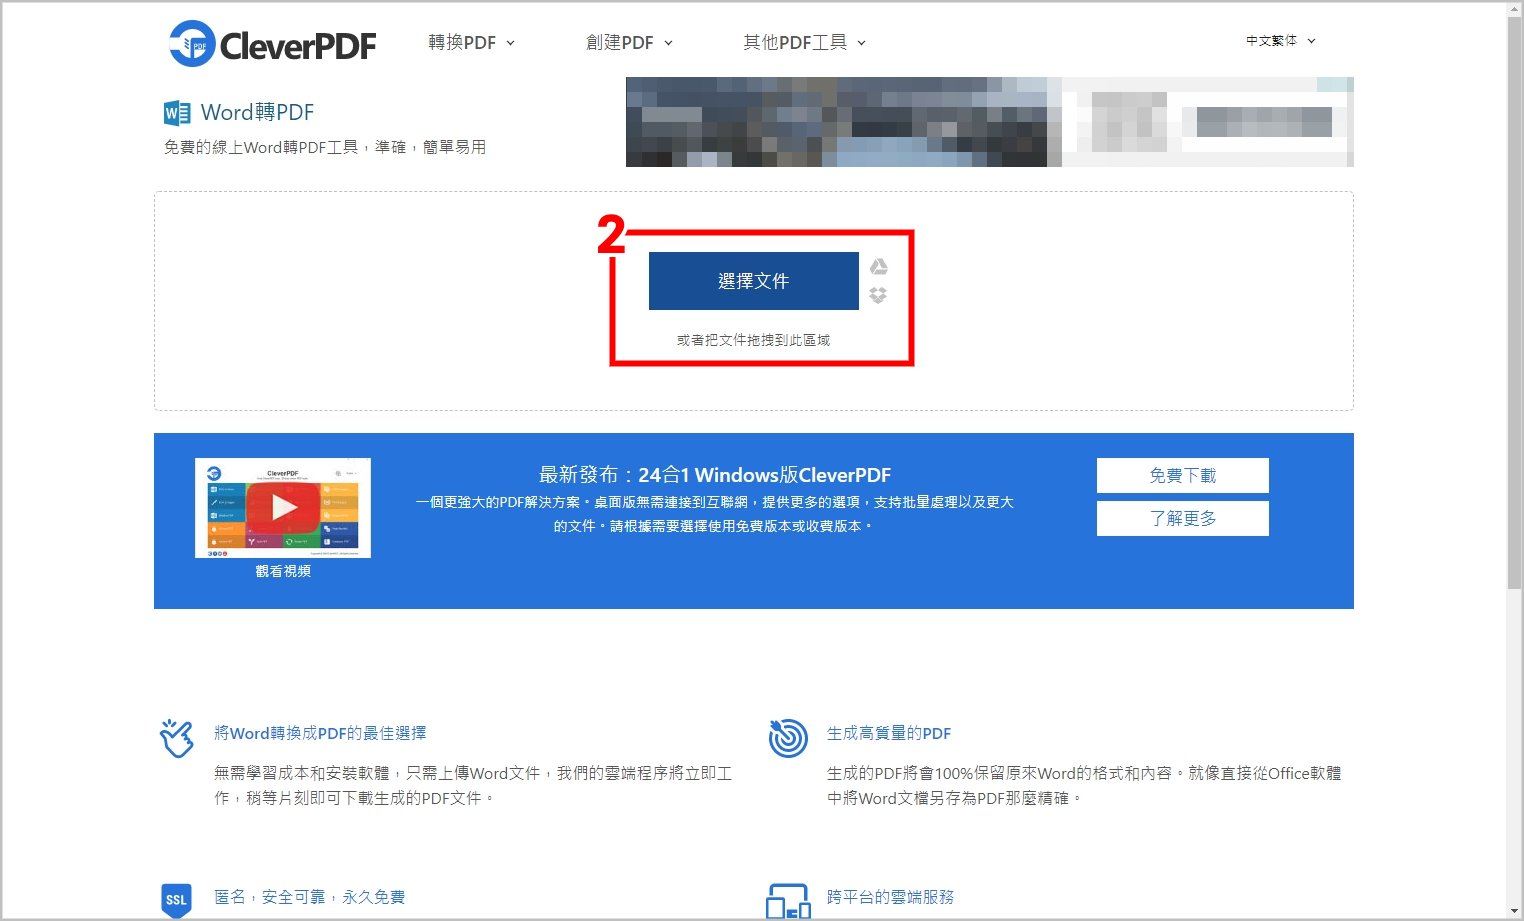Upload from Google Drive icon

[878, 267]
